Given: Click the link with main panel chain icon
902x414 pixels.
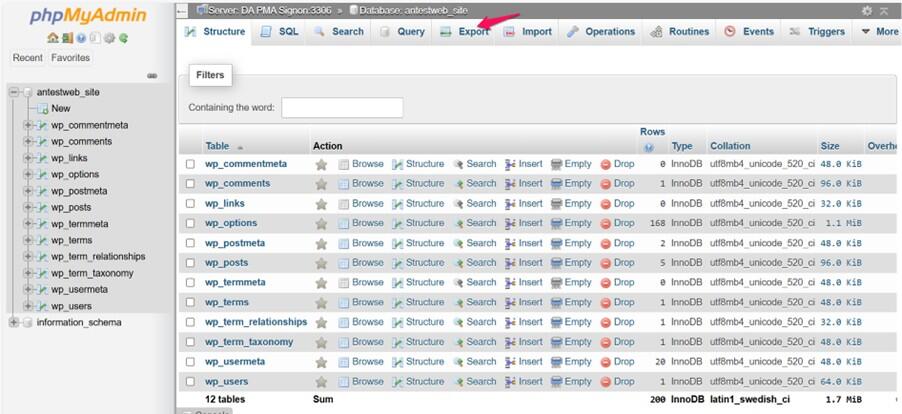Looking at the screenshot, I should click(152, 75).
